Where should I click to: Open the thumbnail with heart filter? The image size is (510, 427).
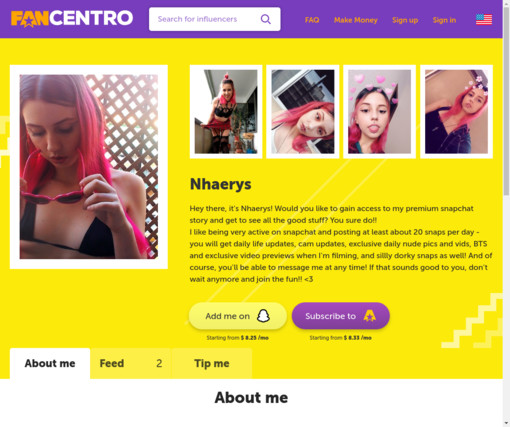pos(379,112)
